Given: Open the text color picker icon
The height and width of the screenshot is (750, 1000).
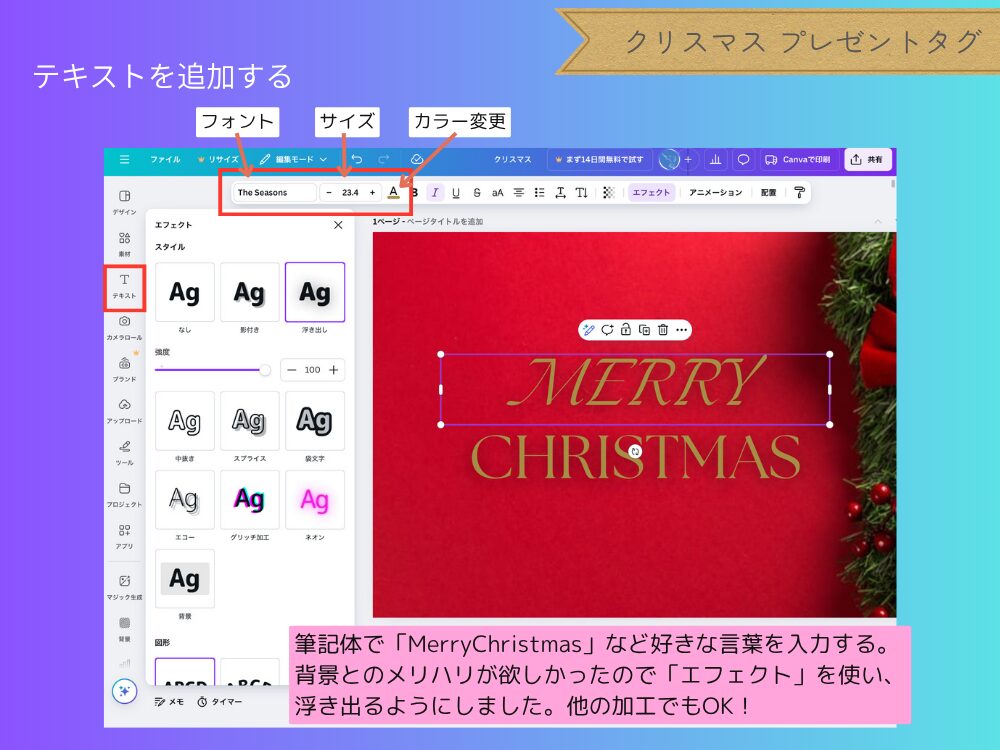Looking at the screenshot, I should coord(394,192).
